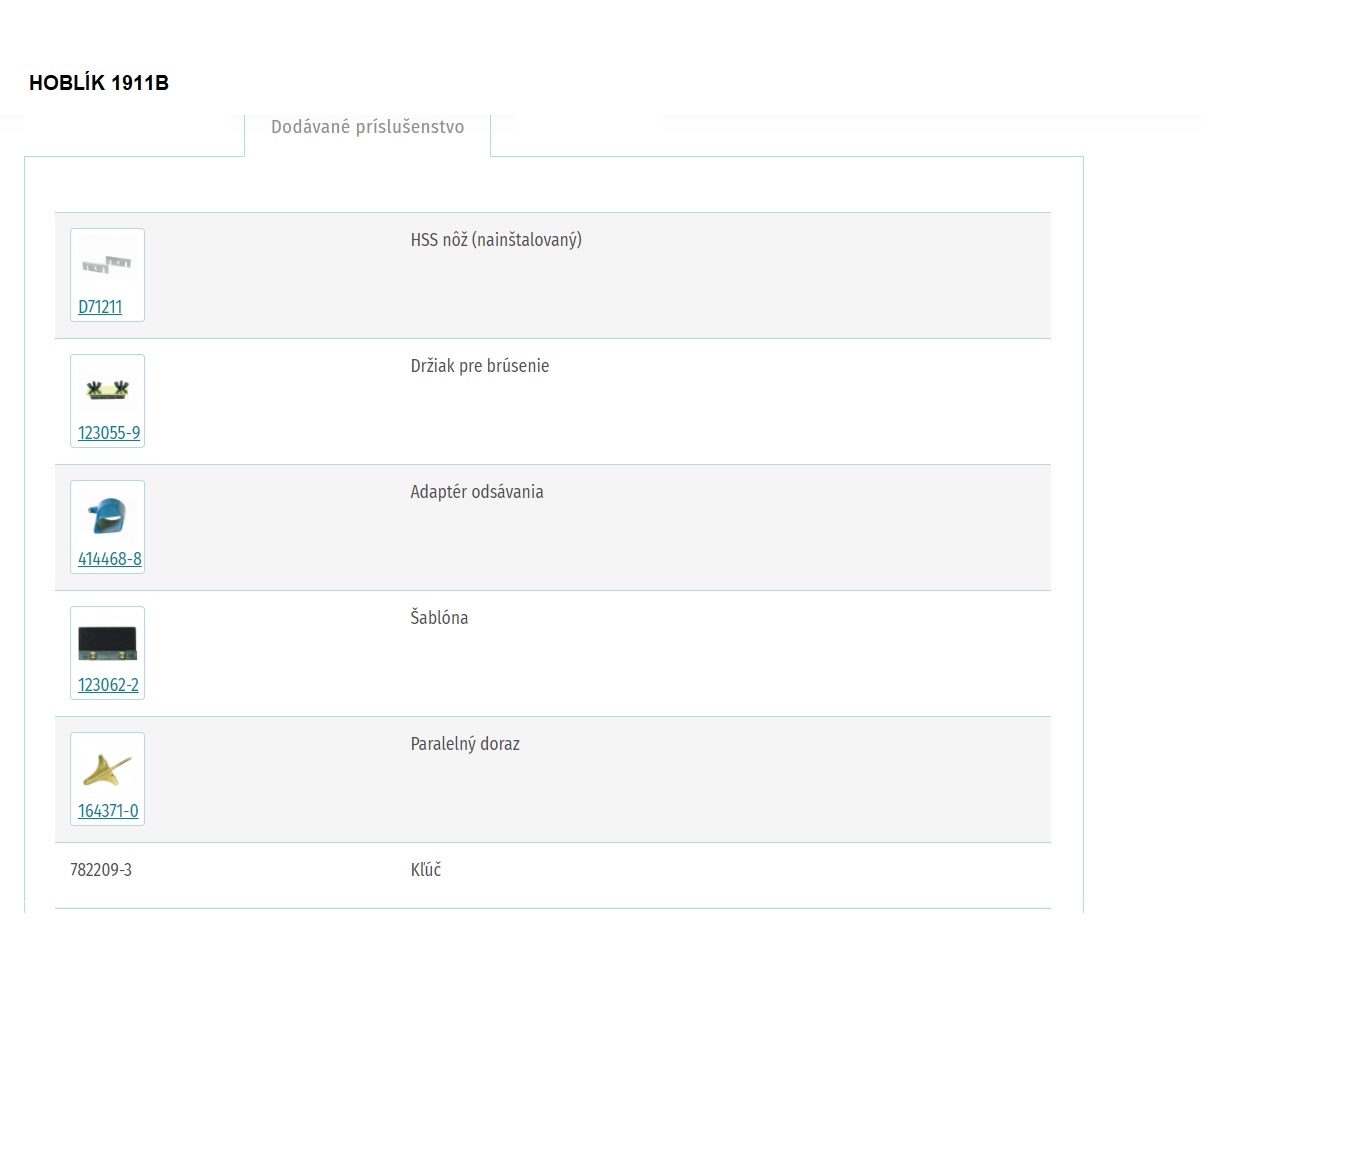Viewport: 1356px width, 1166px height.
Task: Select the text Držiak pre brúsenie
Action: click(480, 366)
